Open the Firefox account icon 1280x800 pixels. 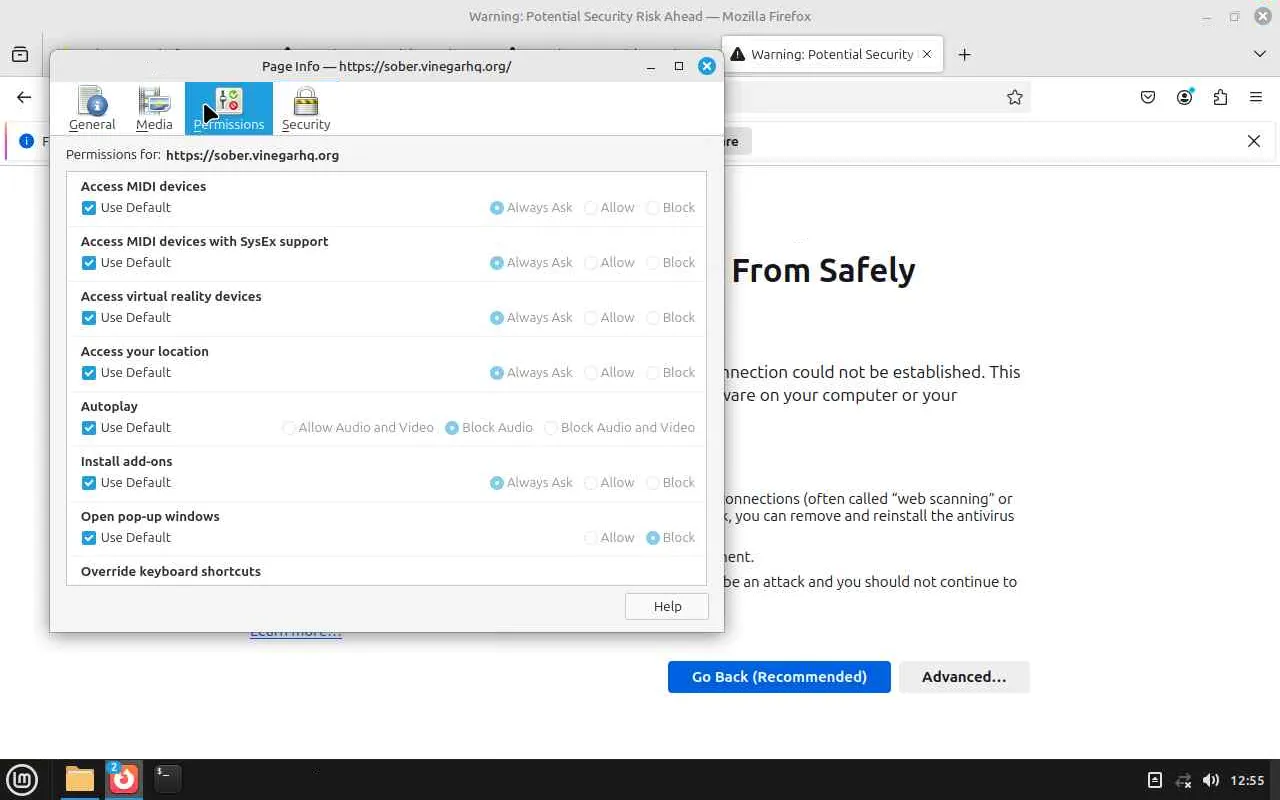1184,97
